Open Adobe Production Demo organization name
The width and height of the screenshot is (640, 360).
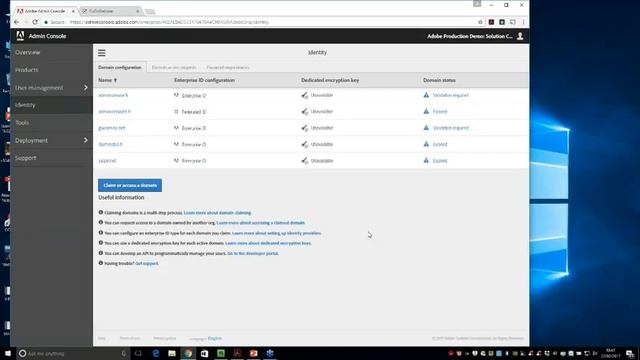pos(469,36)
